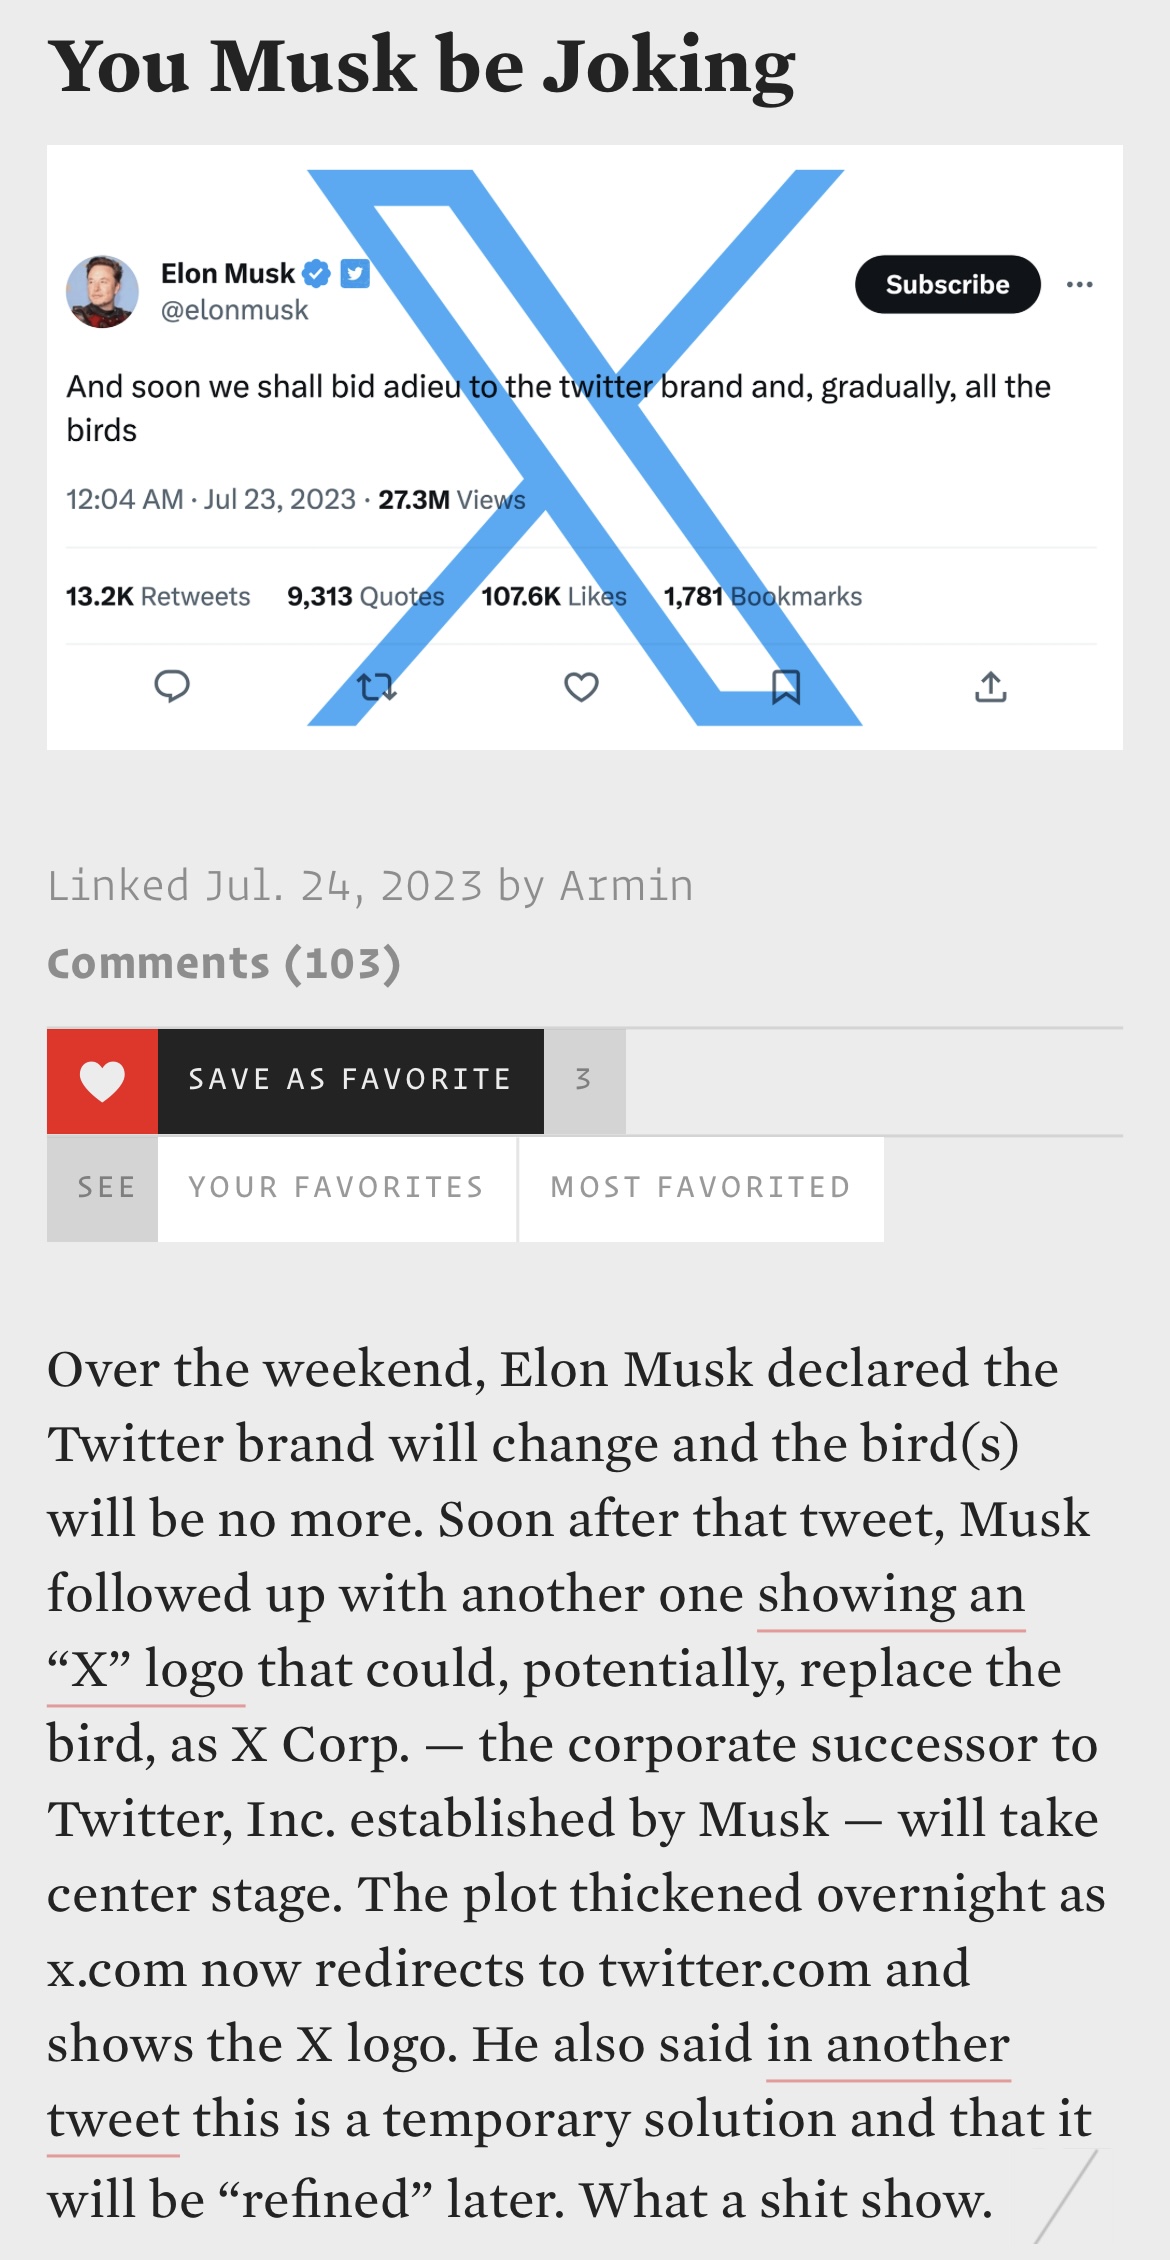Click the Subscribe button
Viewport: 1170px width, 2260px height.
(947, 285)
